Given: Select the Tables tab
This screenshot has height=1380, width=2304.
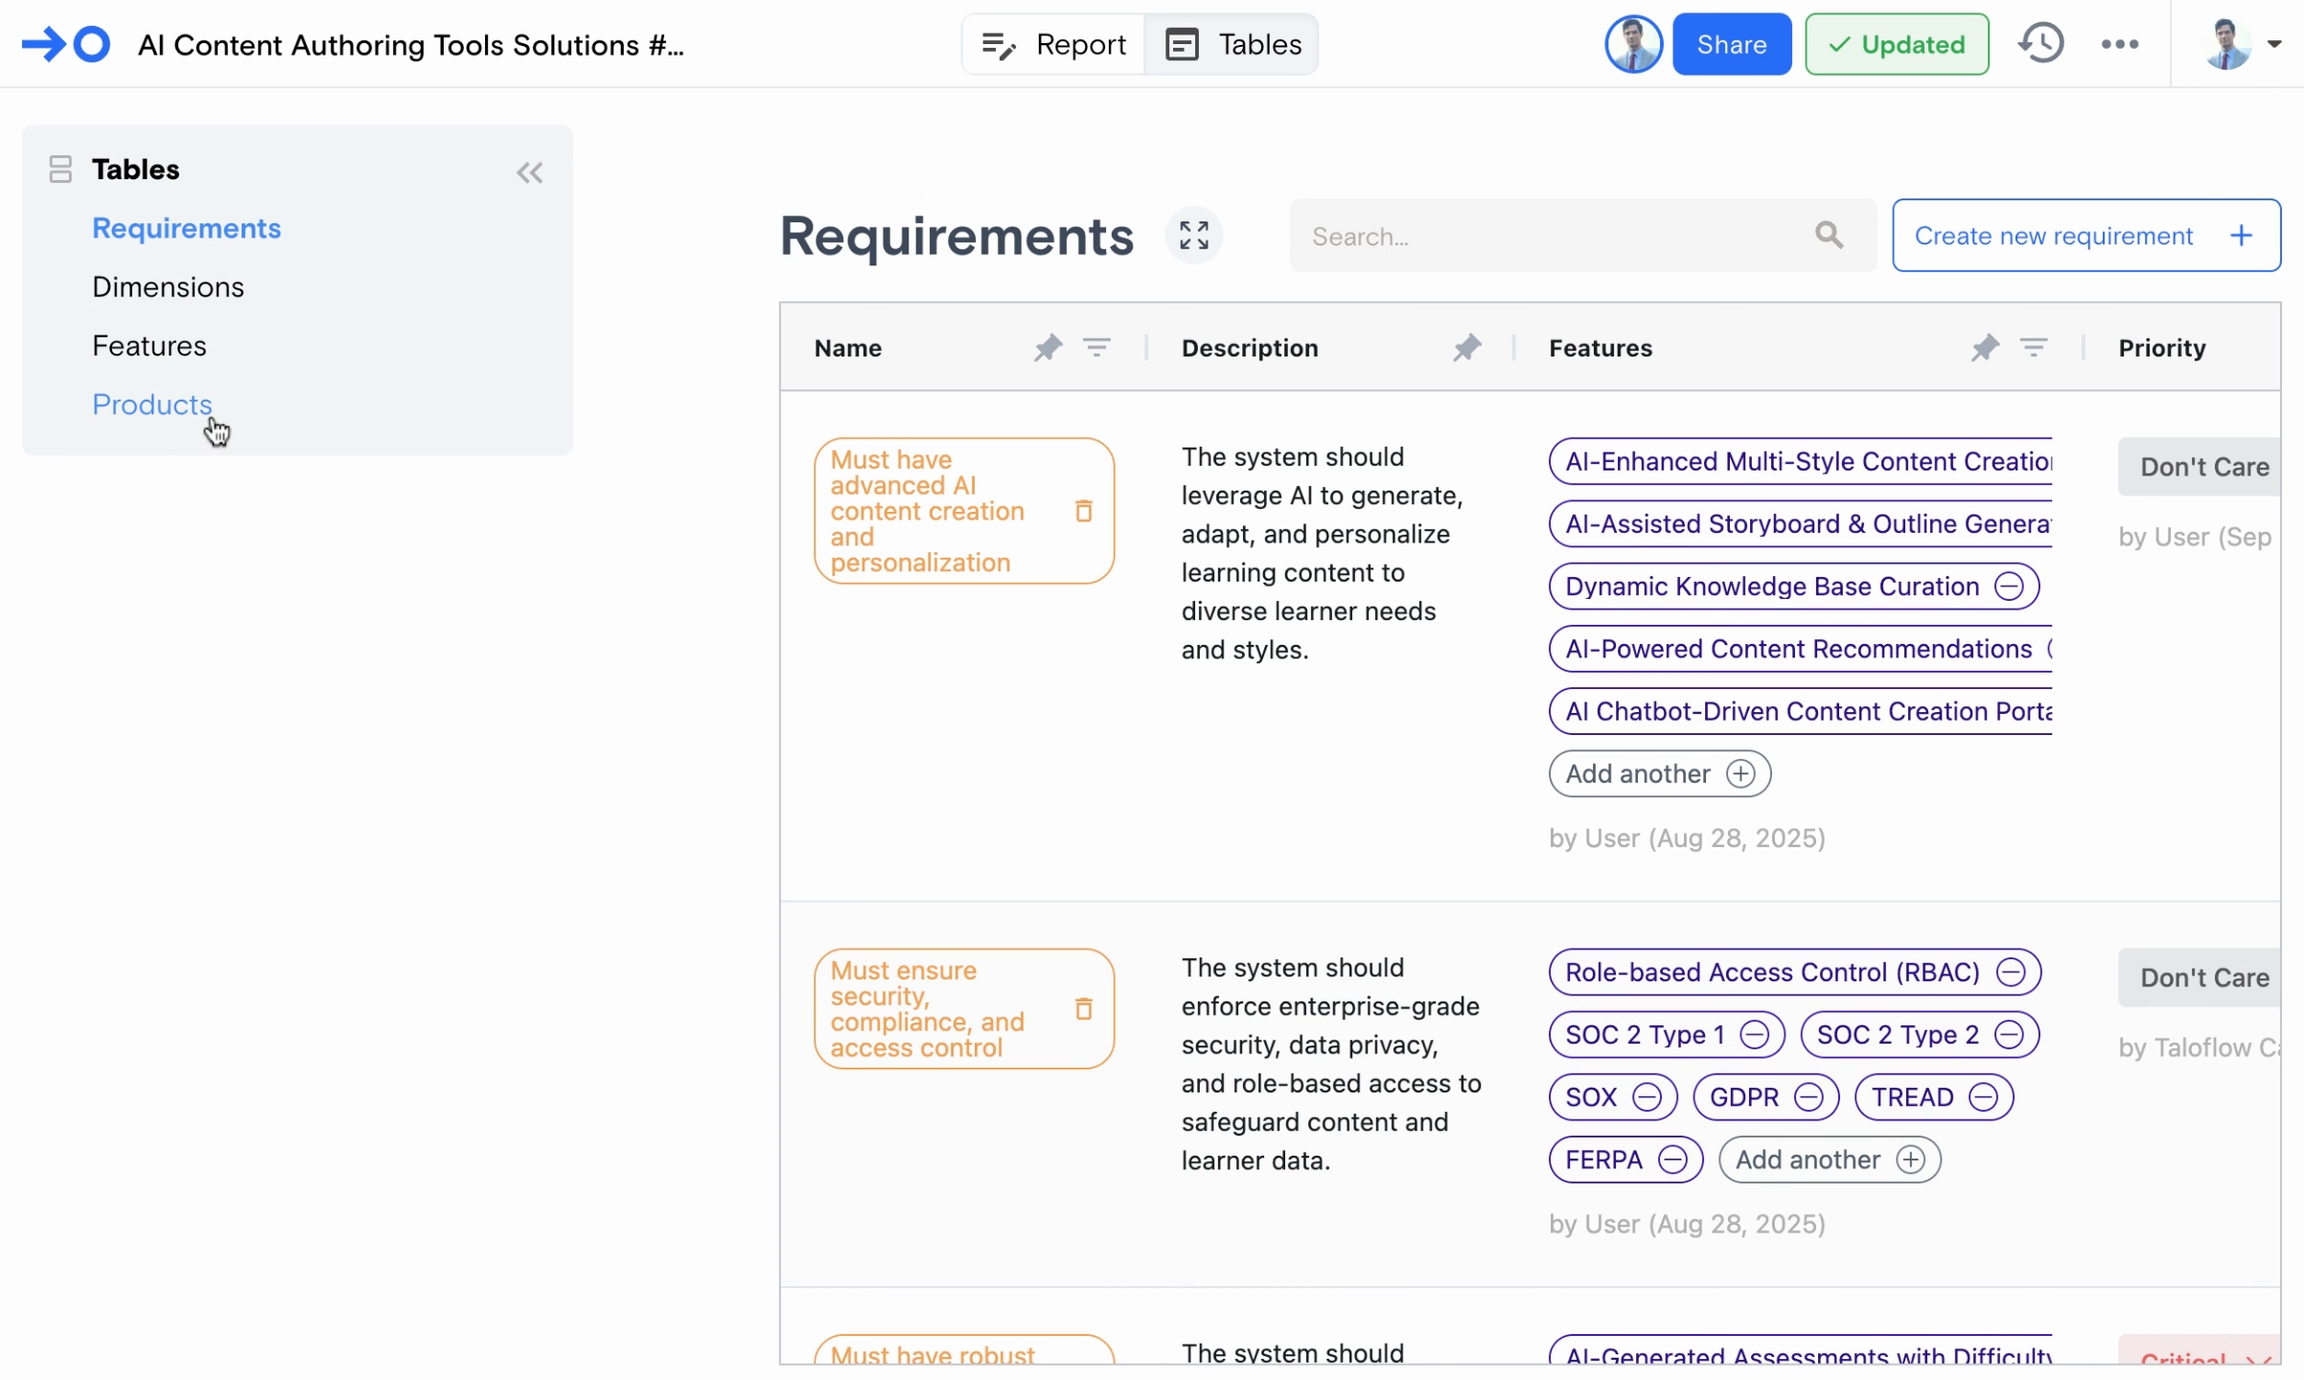Looking at the screenshot, I should coord(1232,44).
